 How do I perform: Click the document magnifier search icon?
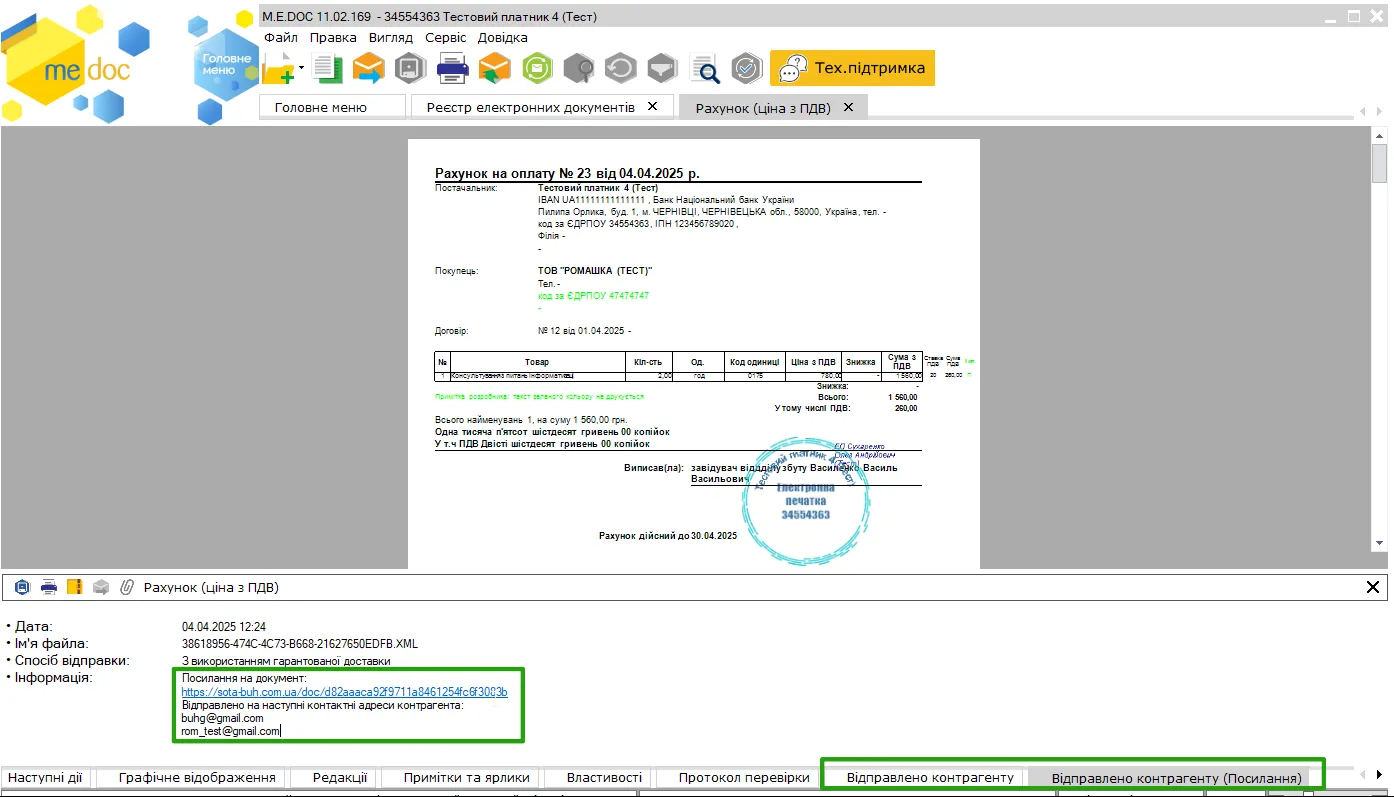[x=706, y=68]
